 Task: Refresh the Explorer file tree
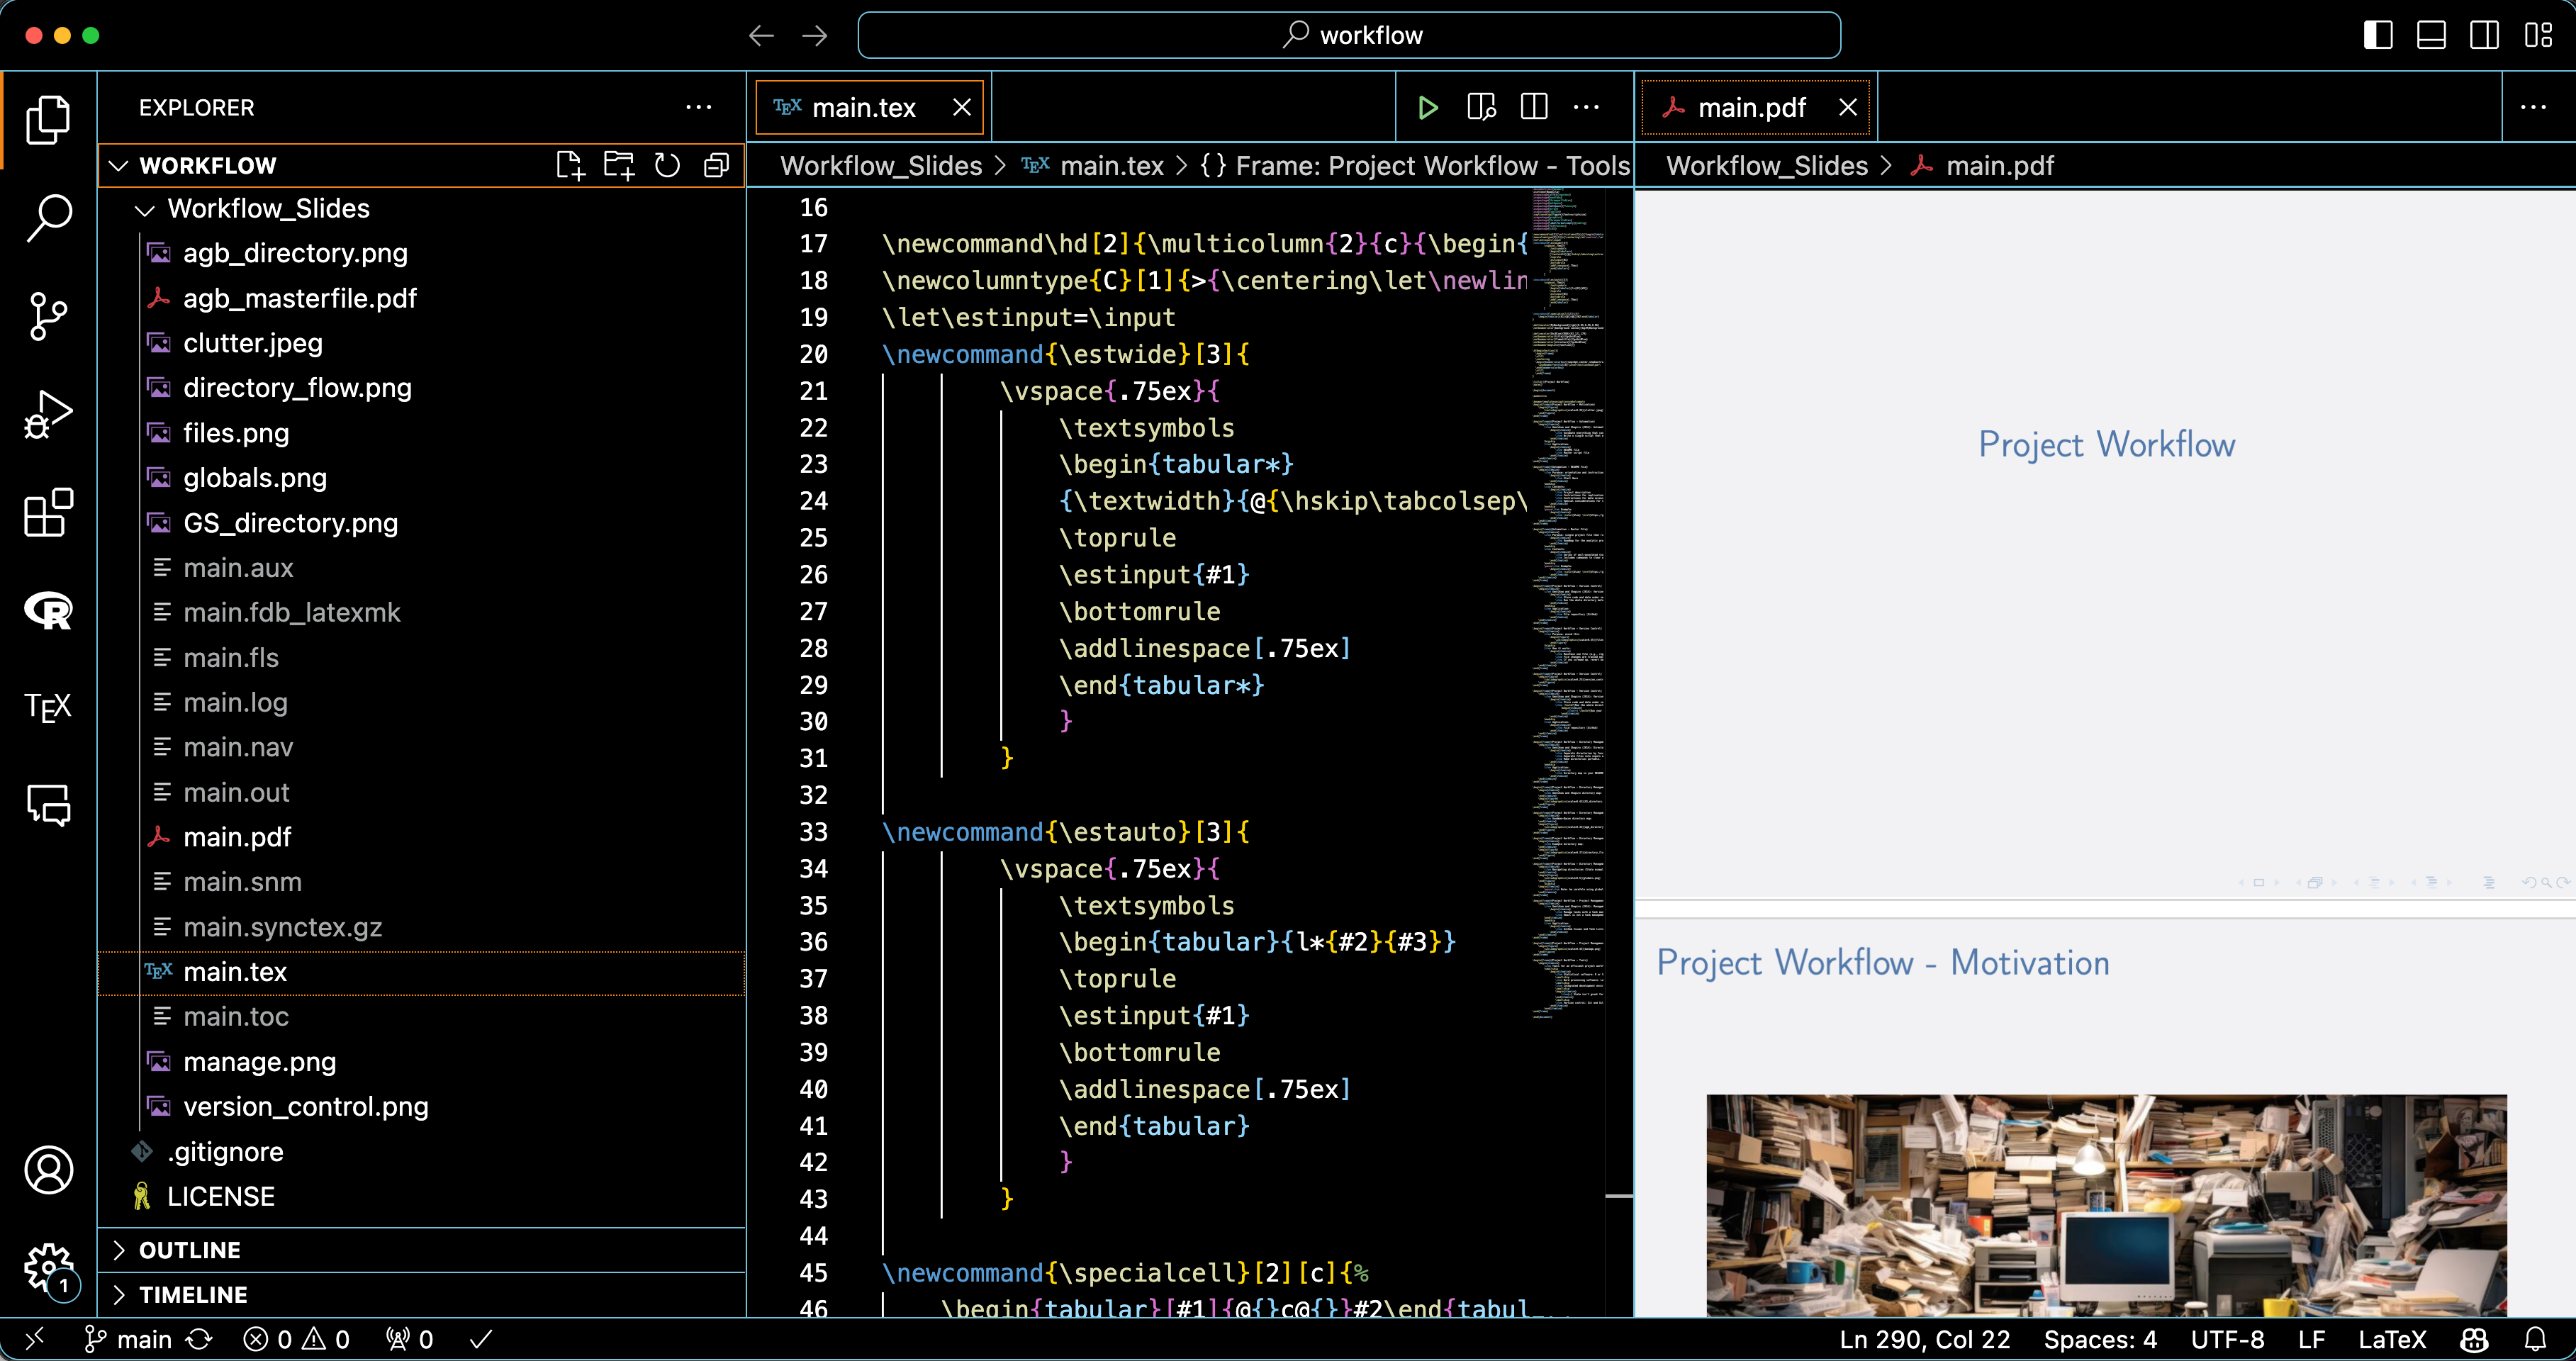(667, 165)
